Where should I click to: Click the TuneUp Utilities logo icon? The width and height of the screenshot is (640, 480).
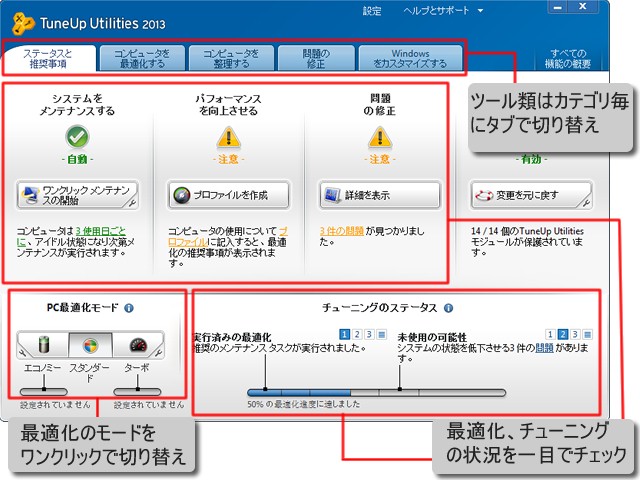click(x=23, y=24)
